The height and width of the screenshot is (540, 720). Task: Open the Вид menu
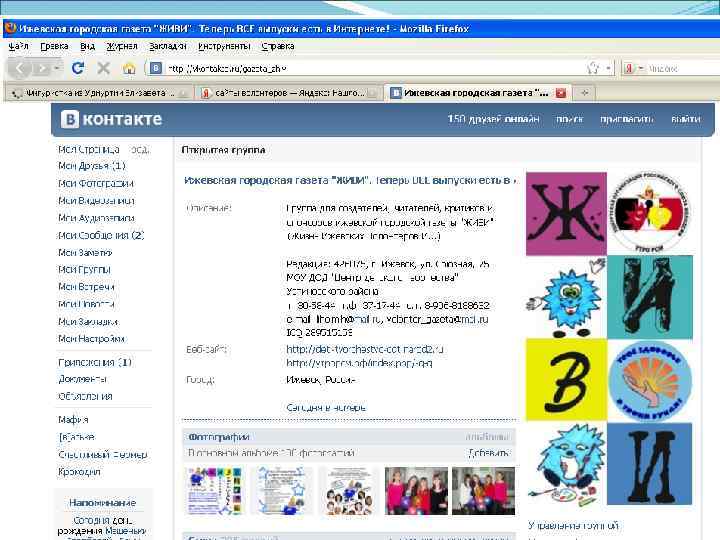87,46
